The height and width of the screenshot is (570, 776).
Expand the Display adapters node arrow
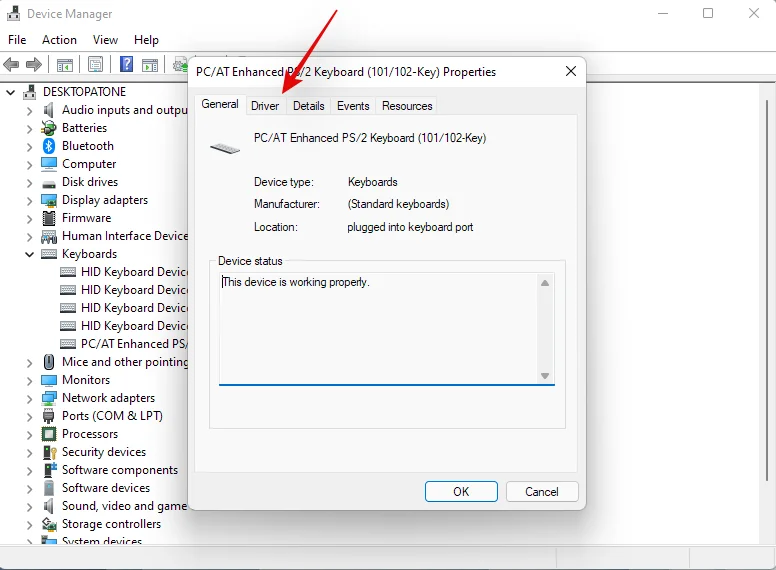30,201
